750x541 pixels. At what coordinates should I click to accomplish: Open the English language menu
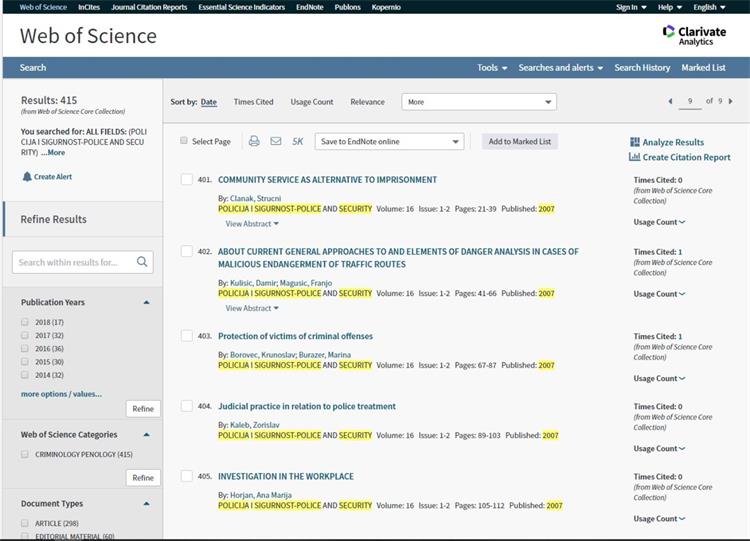click(x=709, y=7)
